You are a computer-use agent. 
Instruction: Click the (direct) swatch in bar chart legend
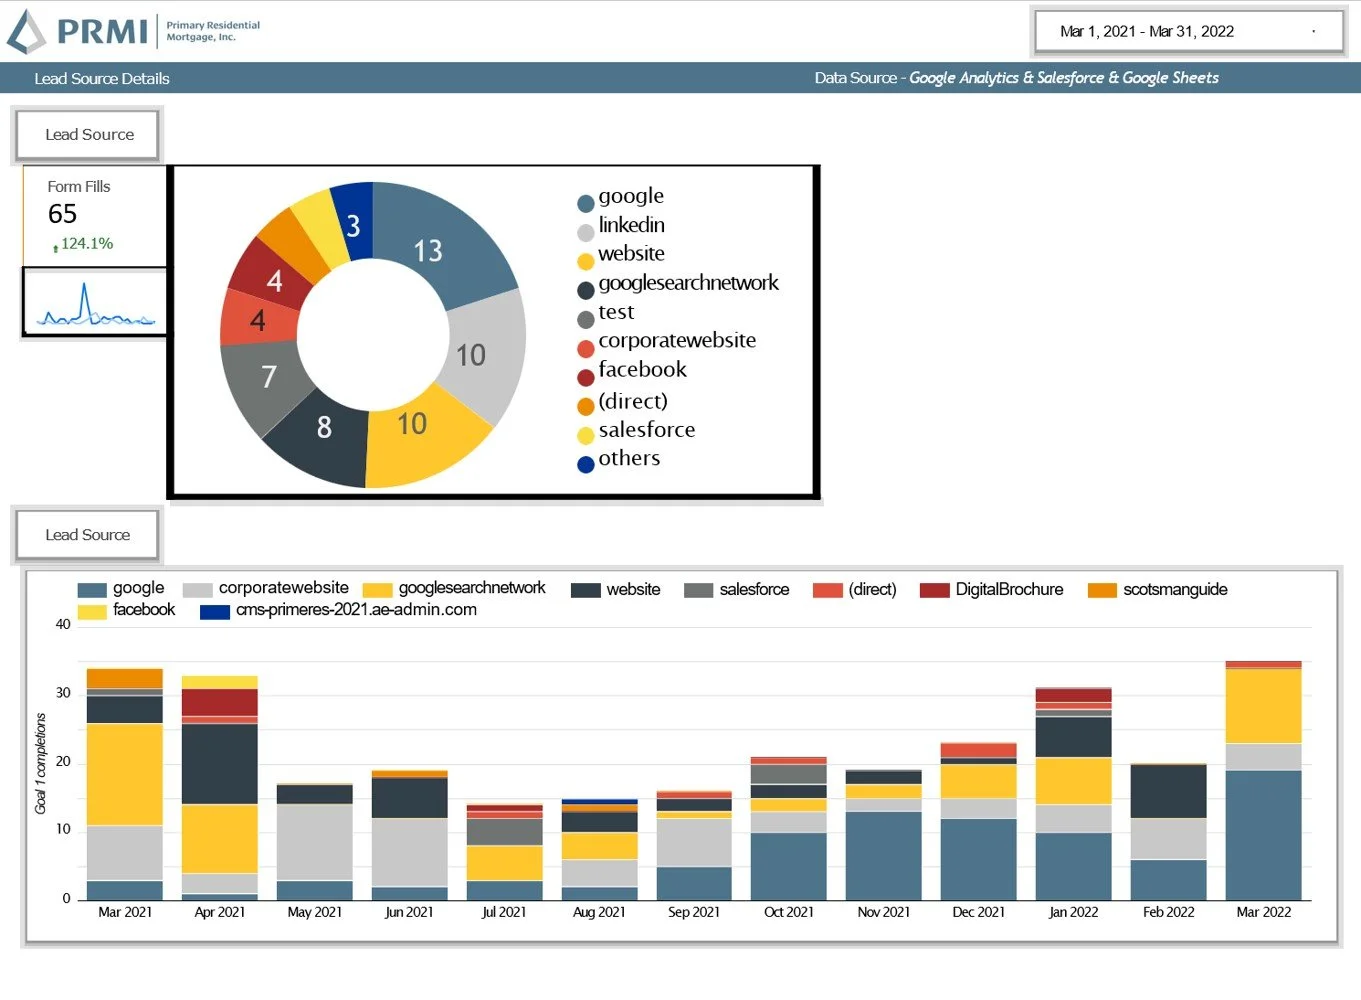point(828,590)
